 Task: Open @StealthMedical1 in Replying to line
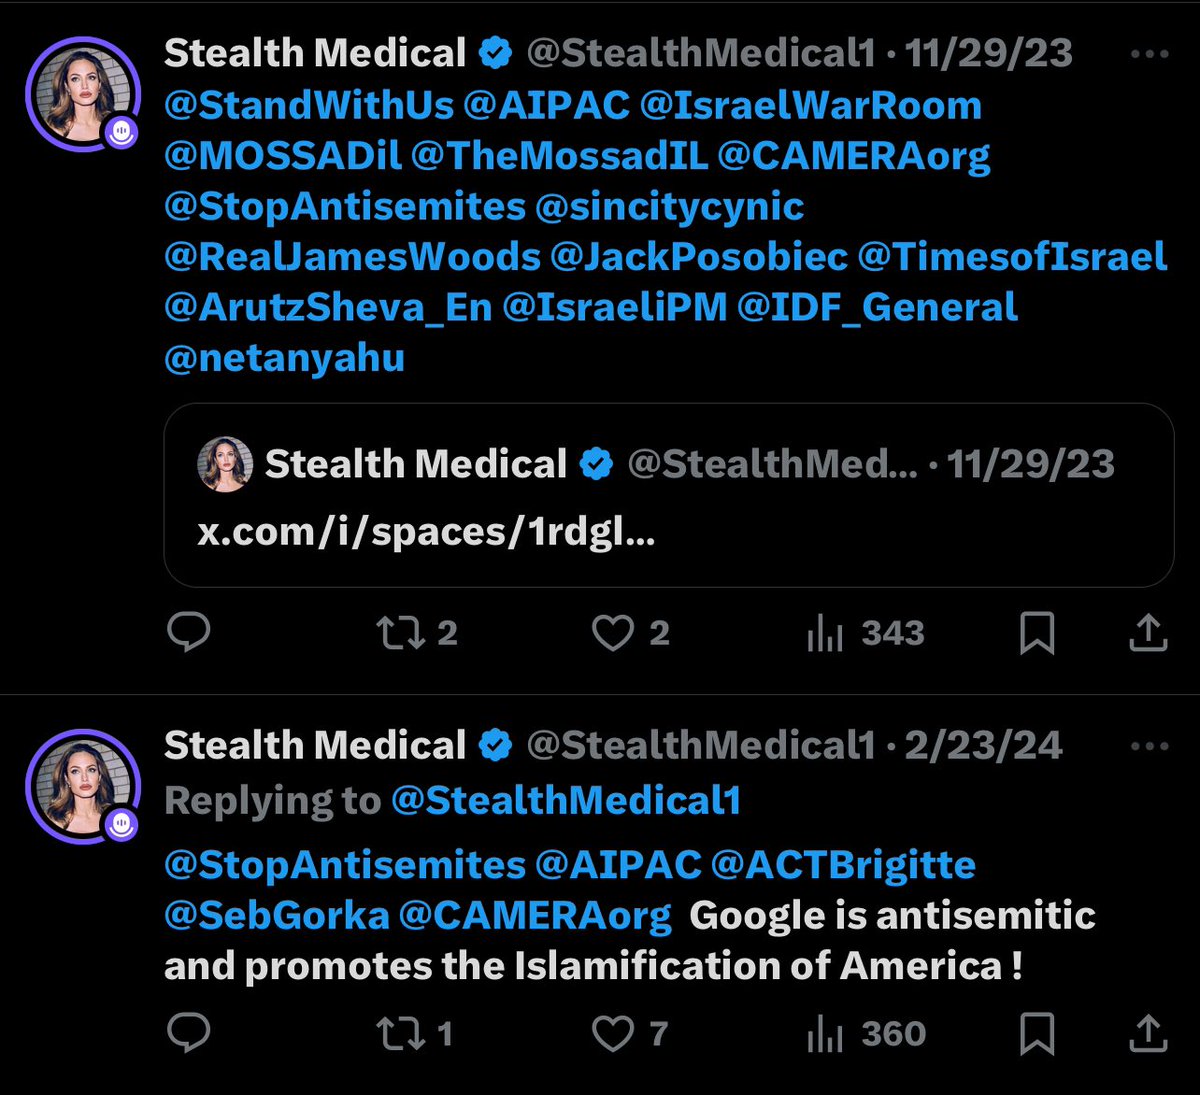click(565, 801)
